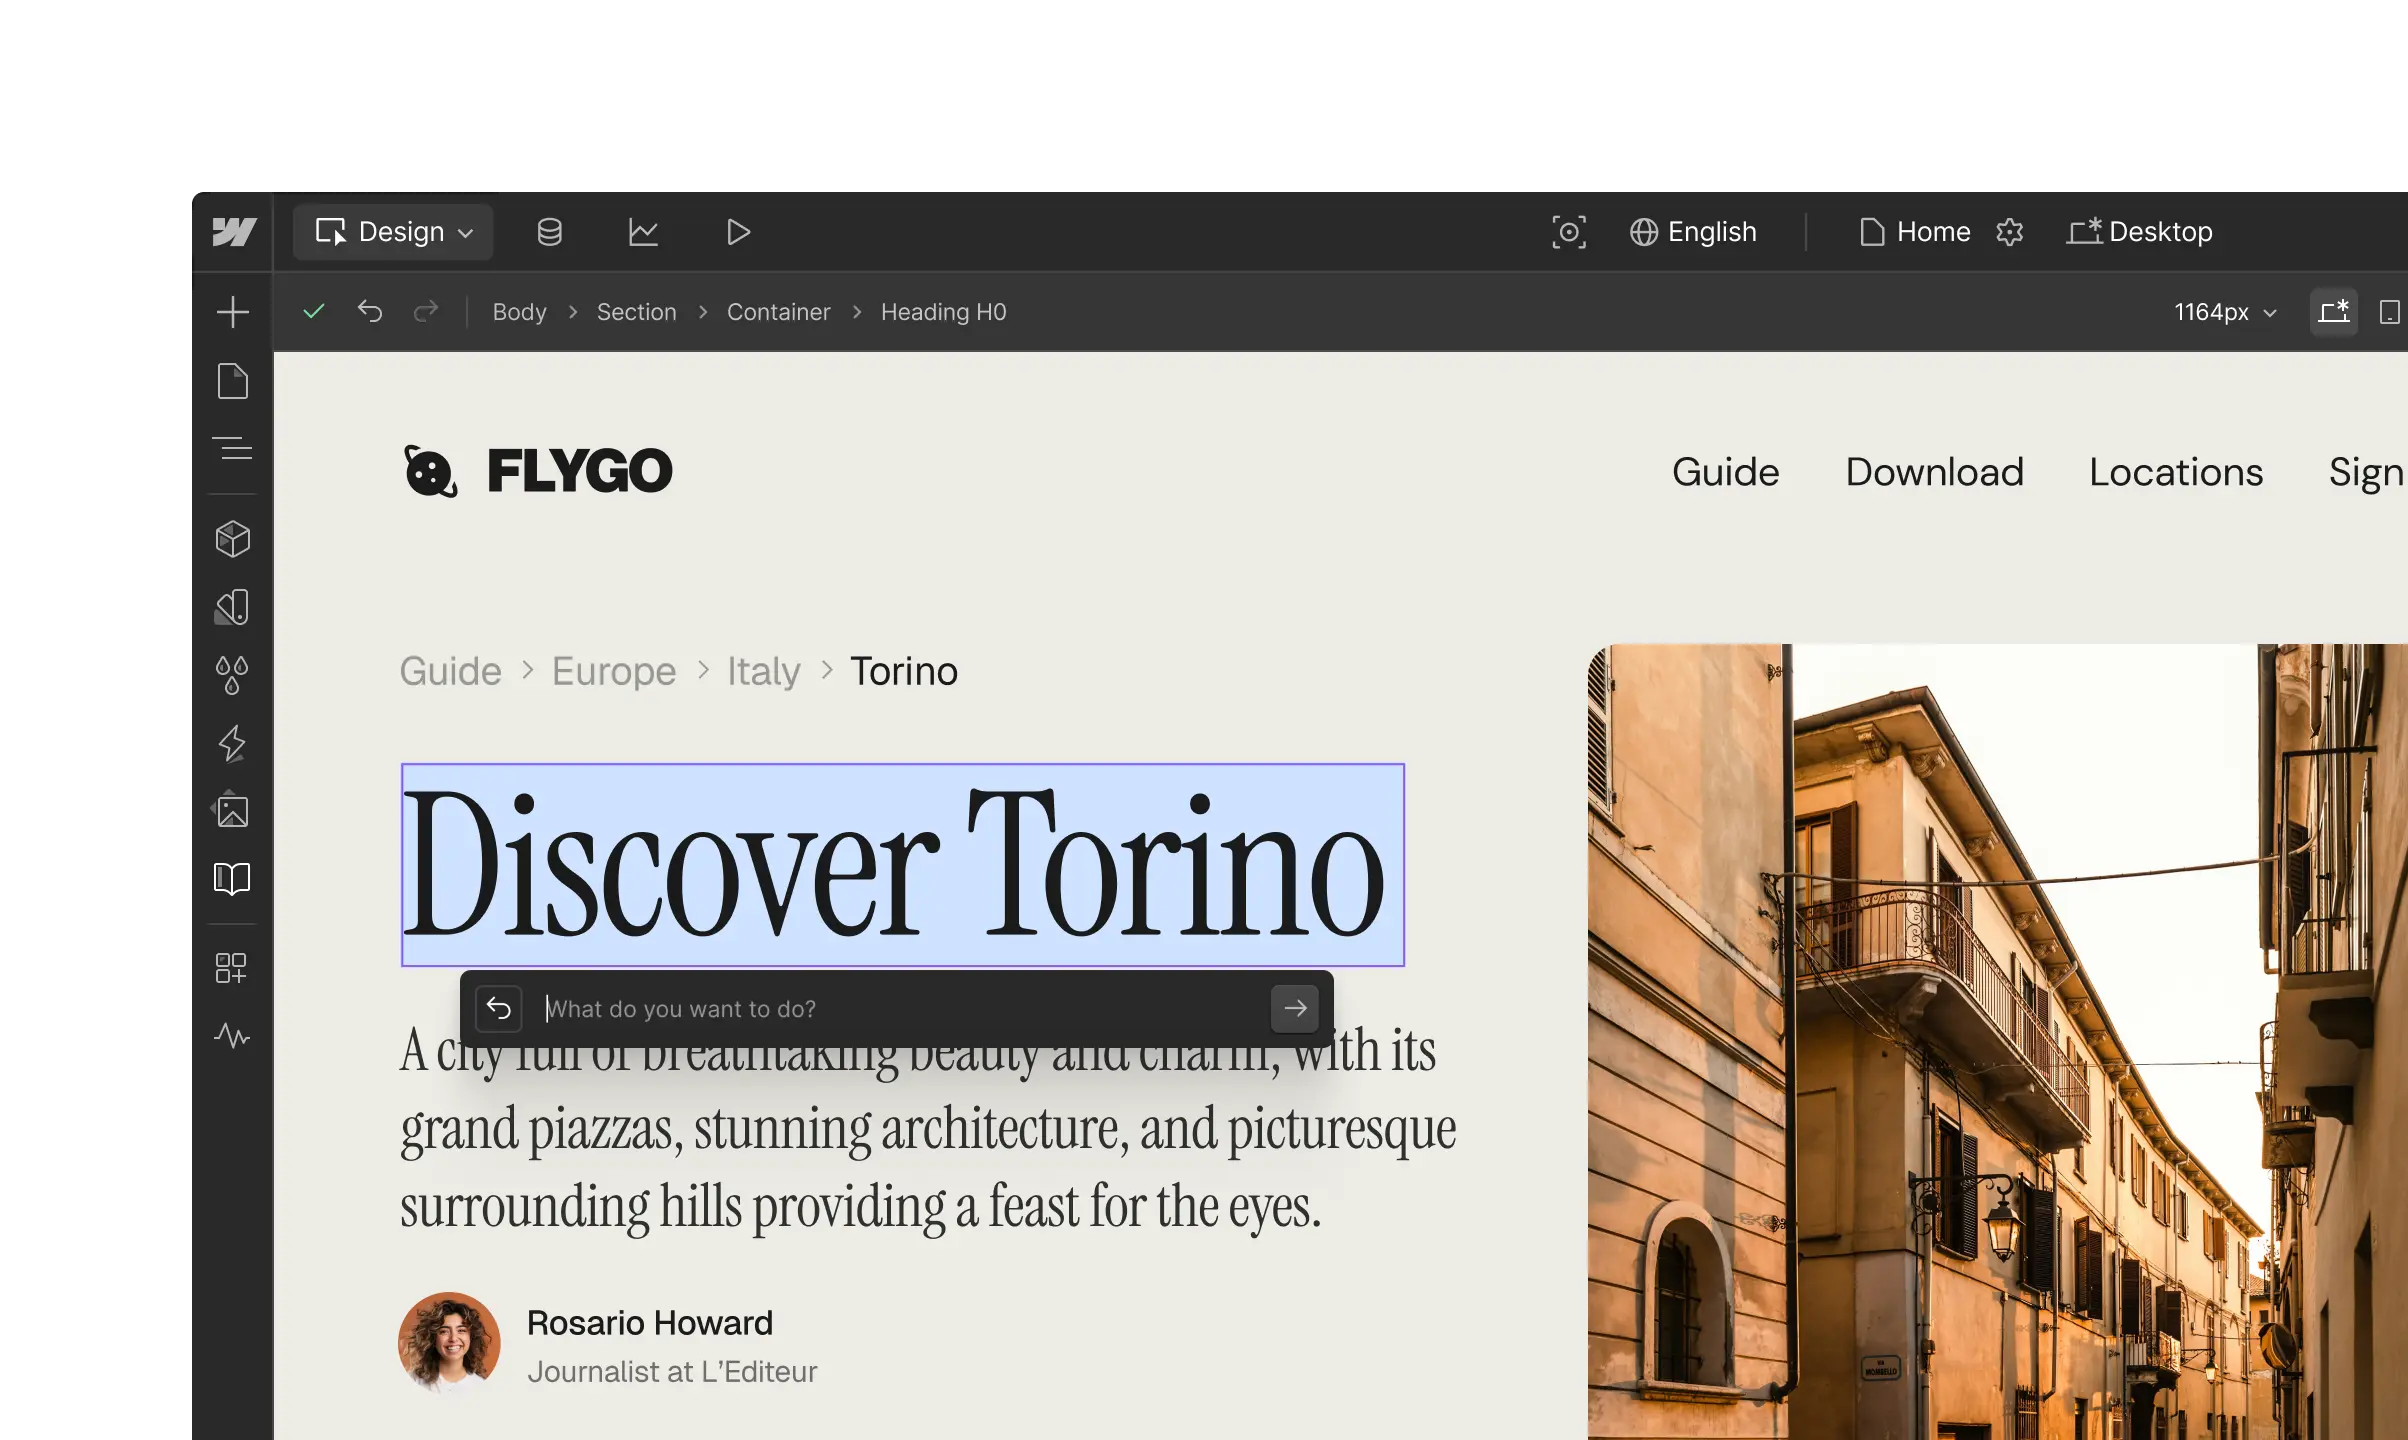Open the Assets panel
The height and width of the screenshot is (1440, 2408).
[x=232, y=810]
